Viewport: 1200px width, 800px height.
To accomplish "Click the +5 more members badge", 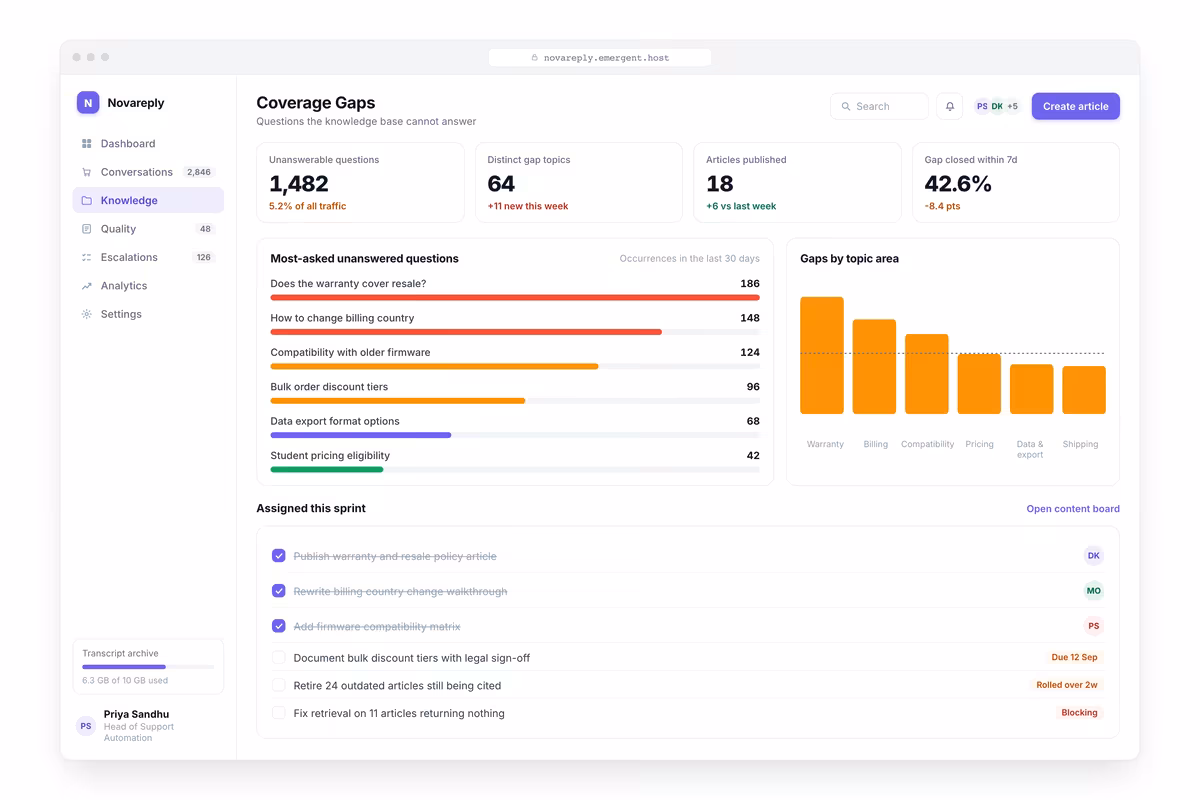I will (1012, 106).
